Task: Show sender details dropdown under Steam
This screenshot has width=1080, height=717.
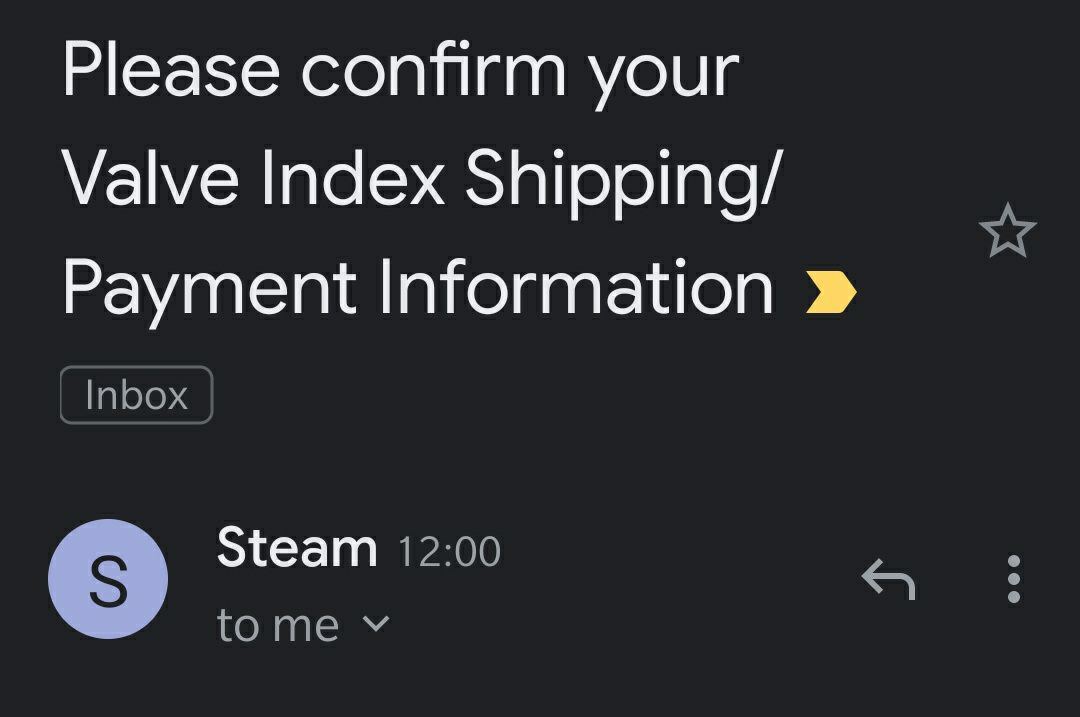Action: click(x=376, y=623)
